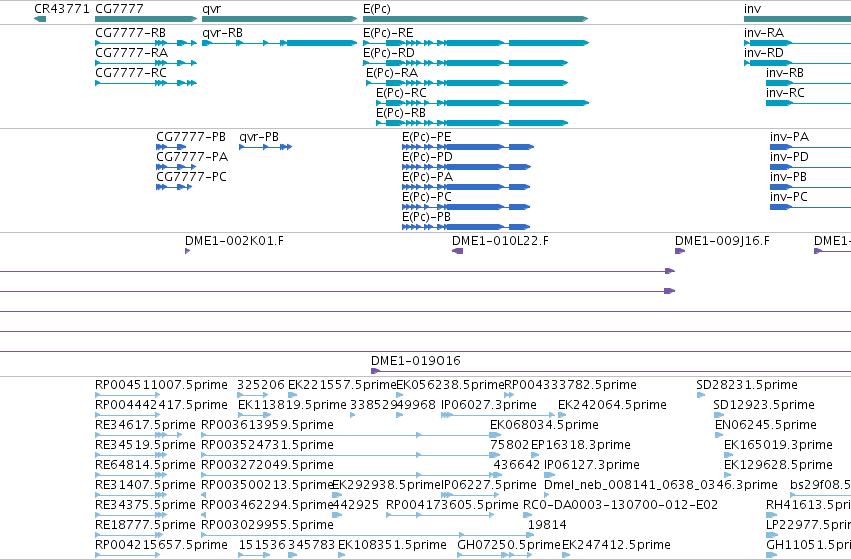Click protein CG7777-PA label

[192, 157]
